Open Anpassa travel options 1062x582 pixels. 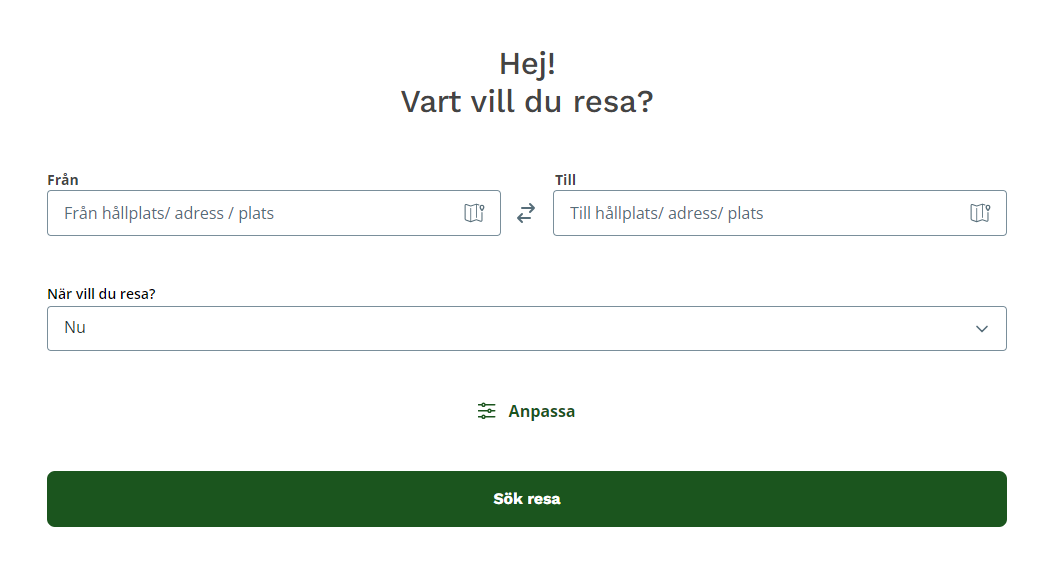pyautogui.click(x=526, y=411)
